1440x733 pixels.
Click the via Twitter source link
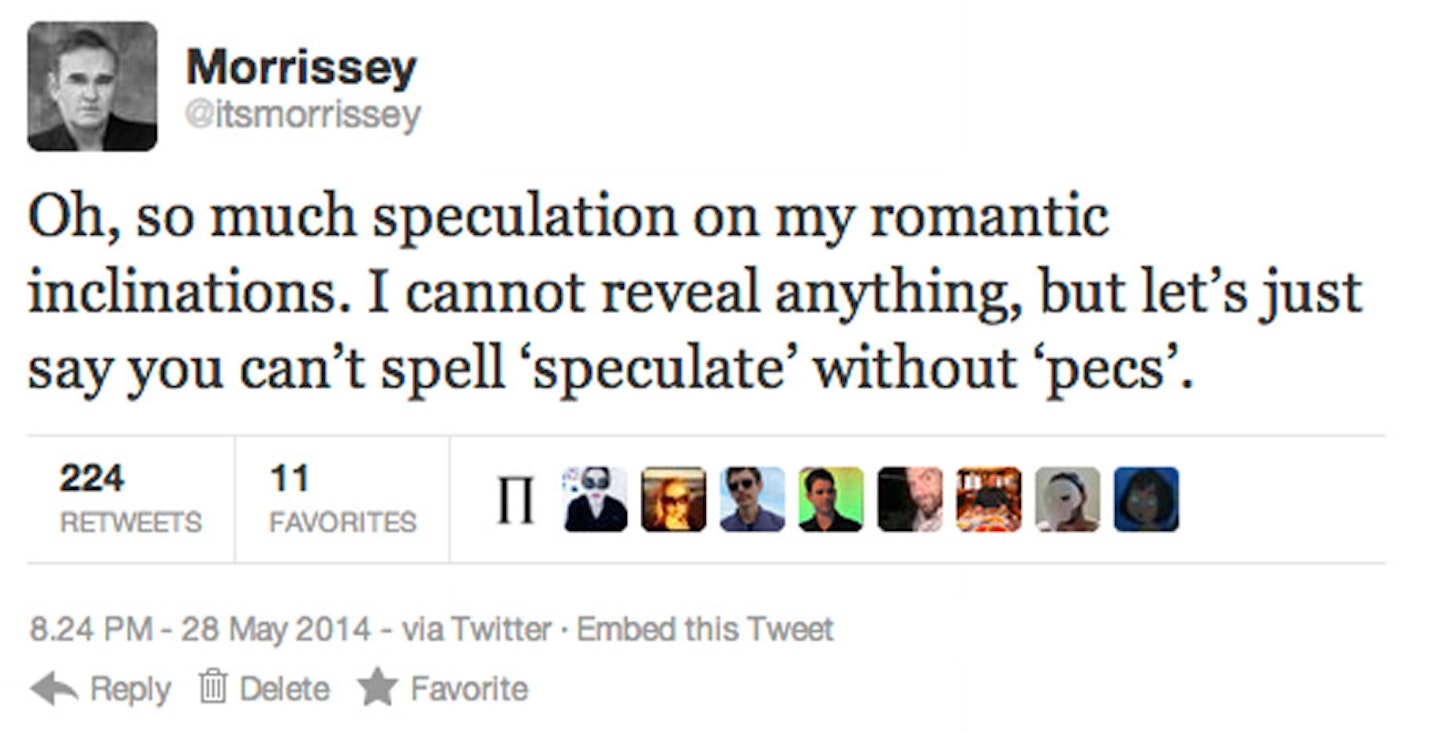(476, 630)
